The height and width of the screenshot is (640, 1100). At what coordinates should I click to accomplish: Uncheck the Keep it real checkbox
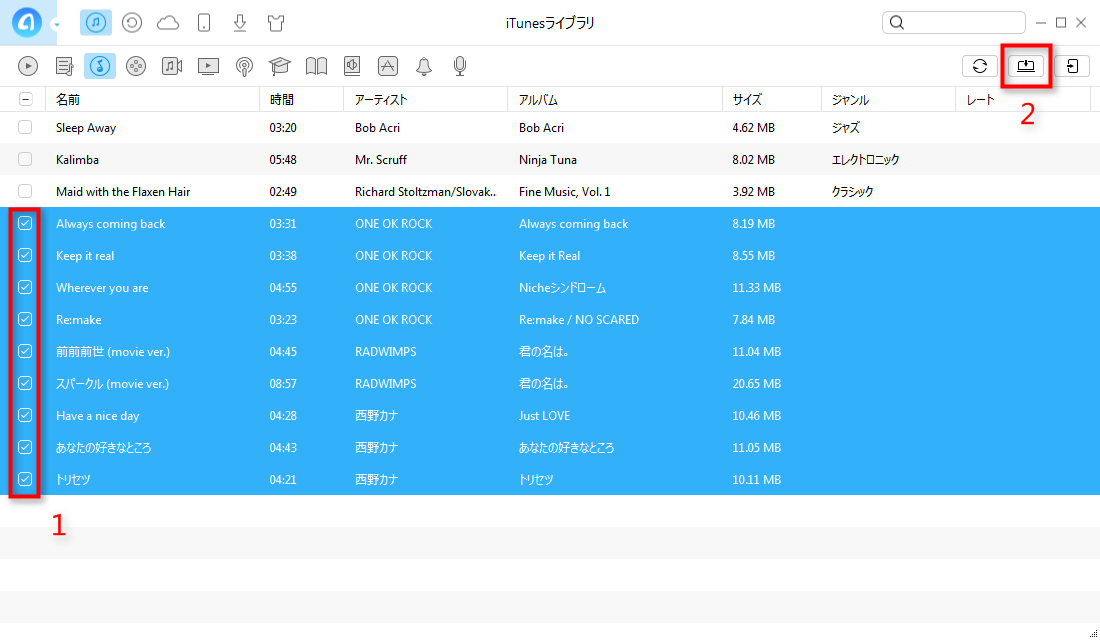(x=25, y=255)
